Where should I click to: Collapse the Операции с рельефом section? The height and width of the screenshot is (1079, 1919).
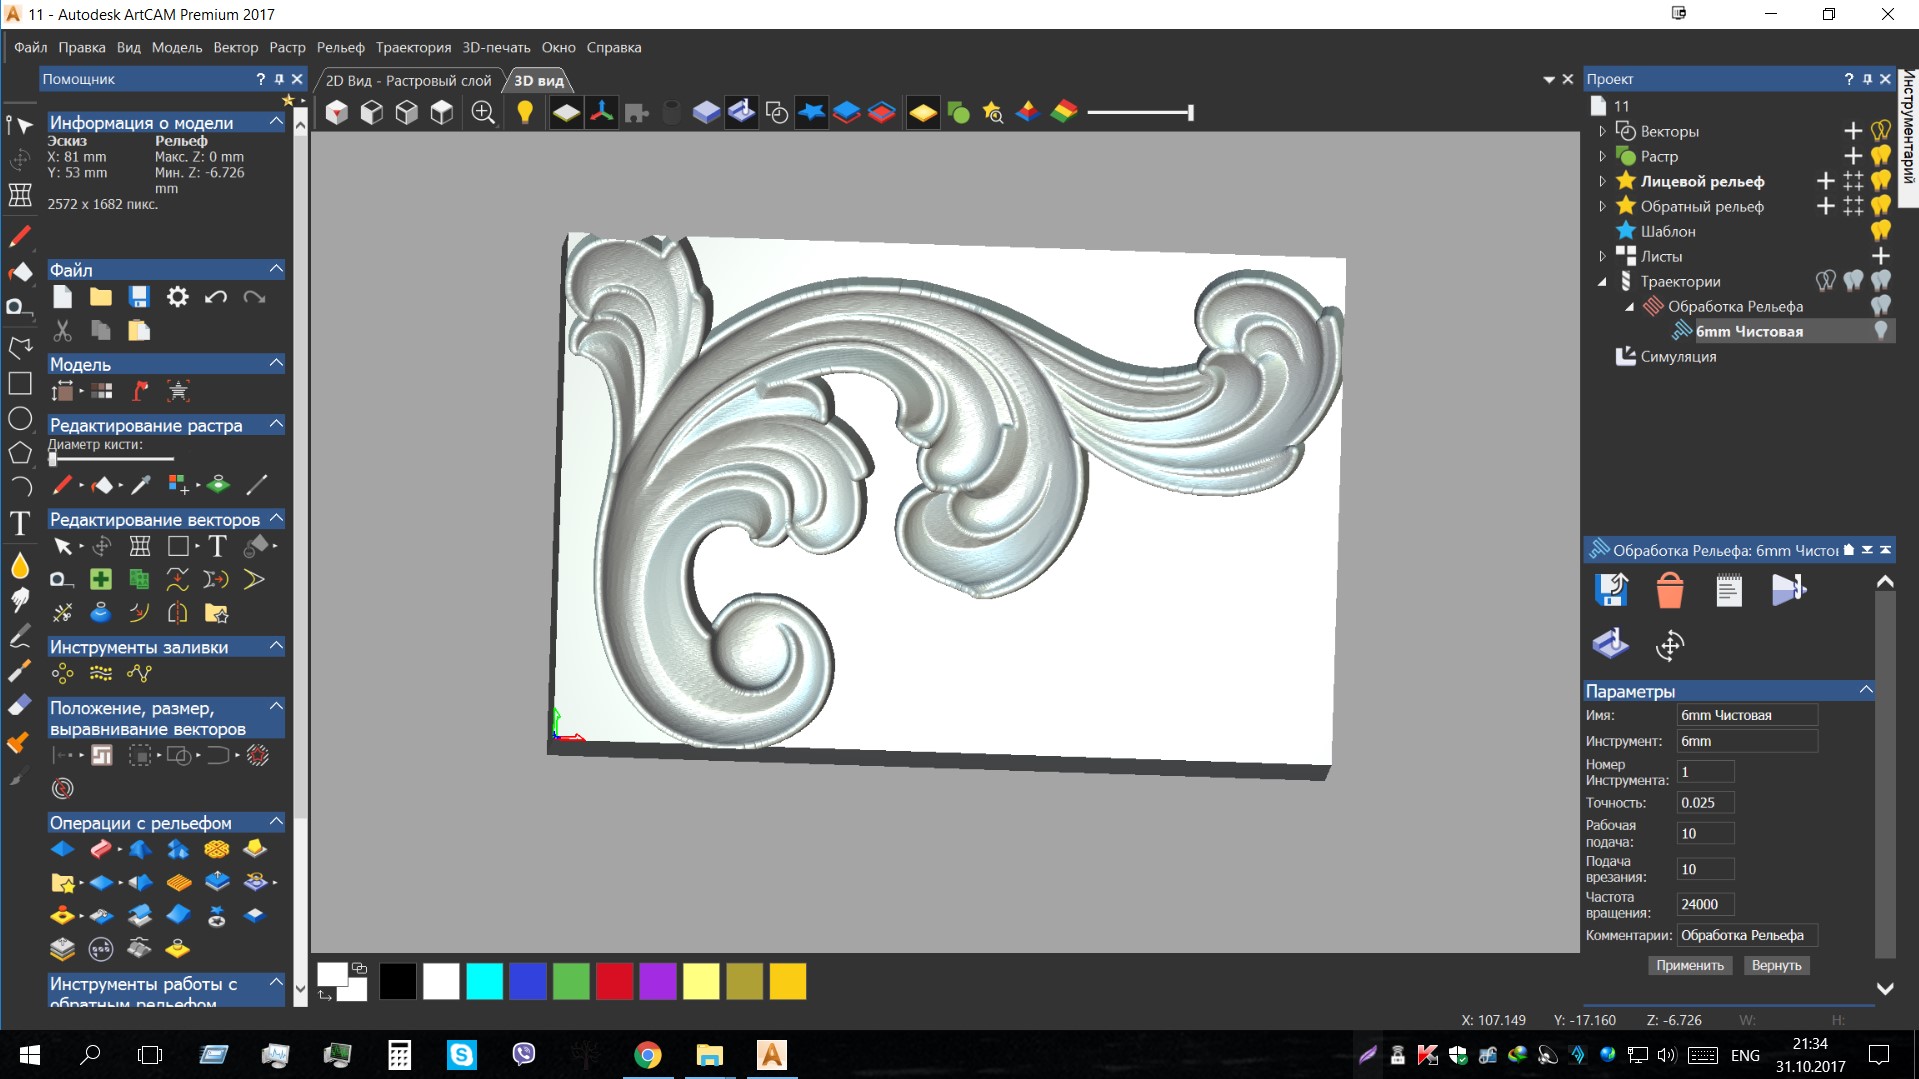coord(276,822)
